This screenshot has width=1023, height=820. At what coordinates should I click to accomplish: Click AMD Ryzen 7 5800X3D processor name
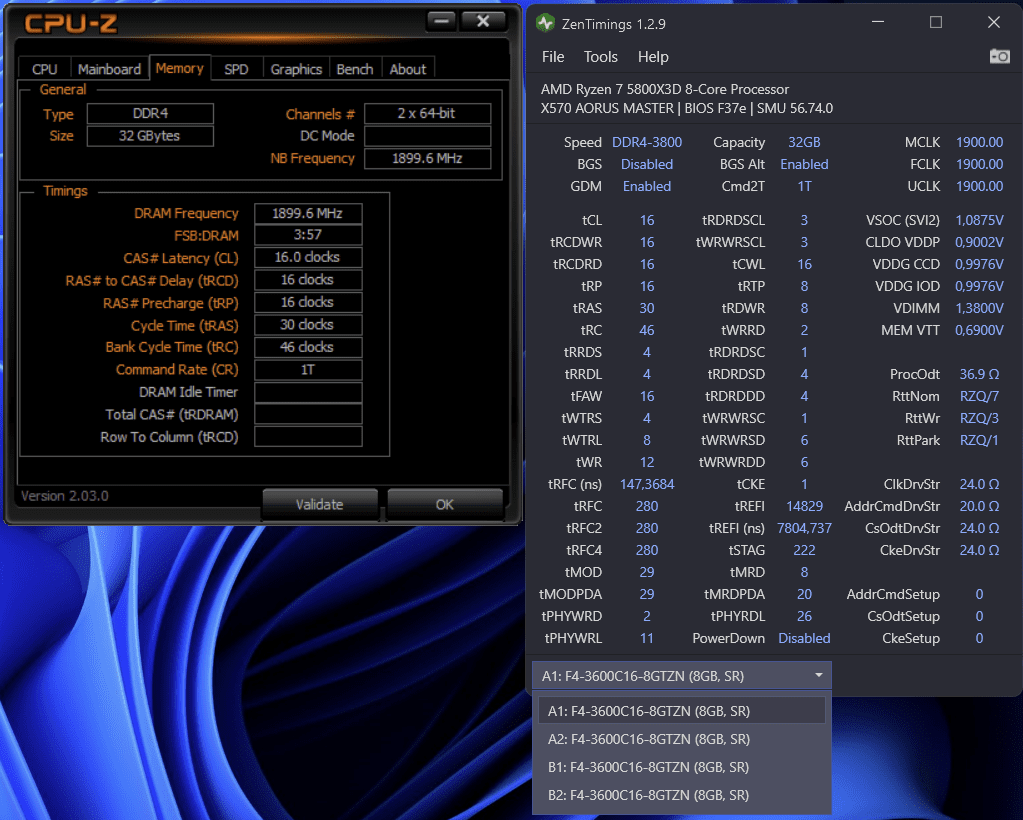click(665, 89)
